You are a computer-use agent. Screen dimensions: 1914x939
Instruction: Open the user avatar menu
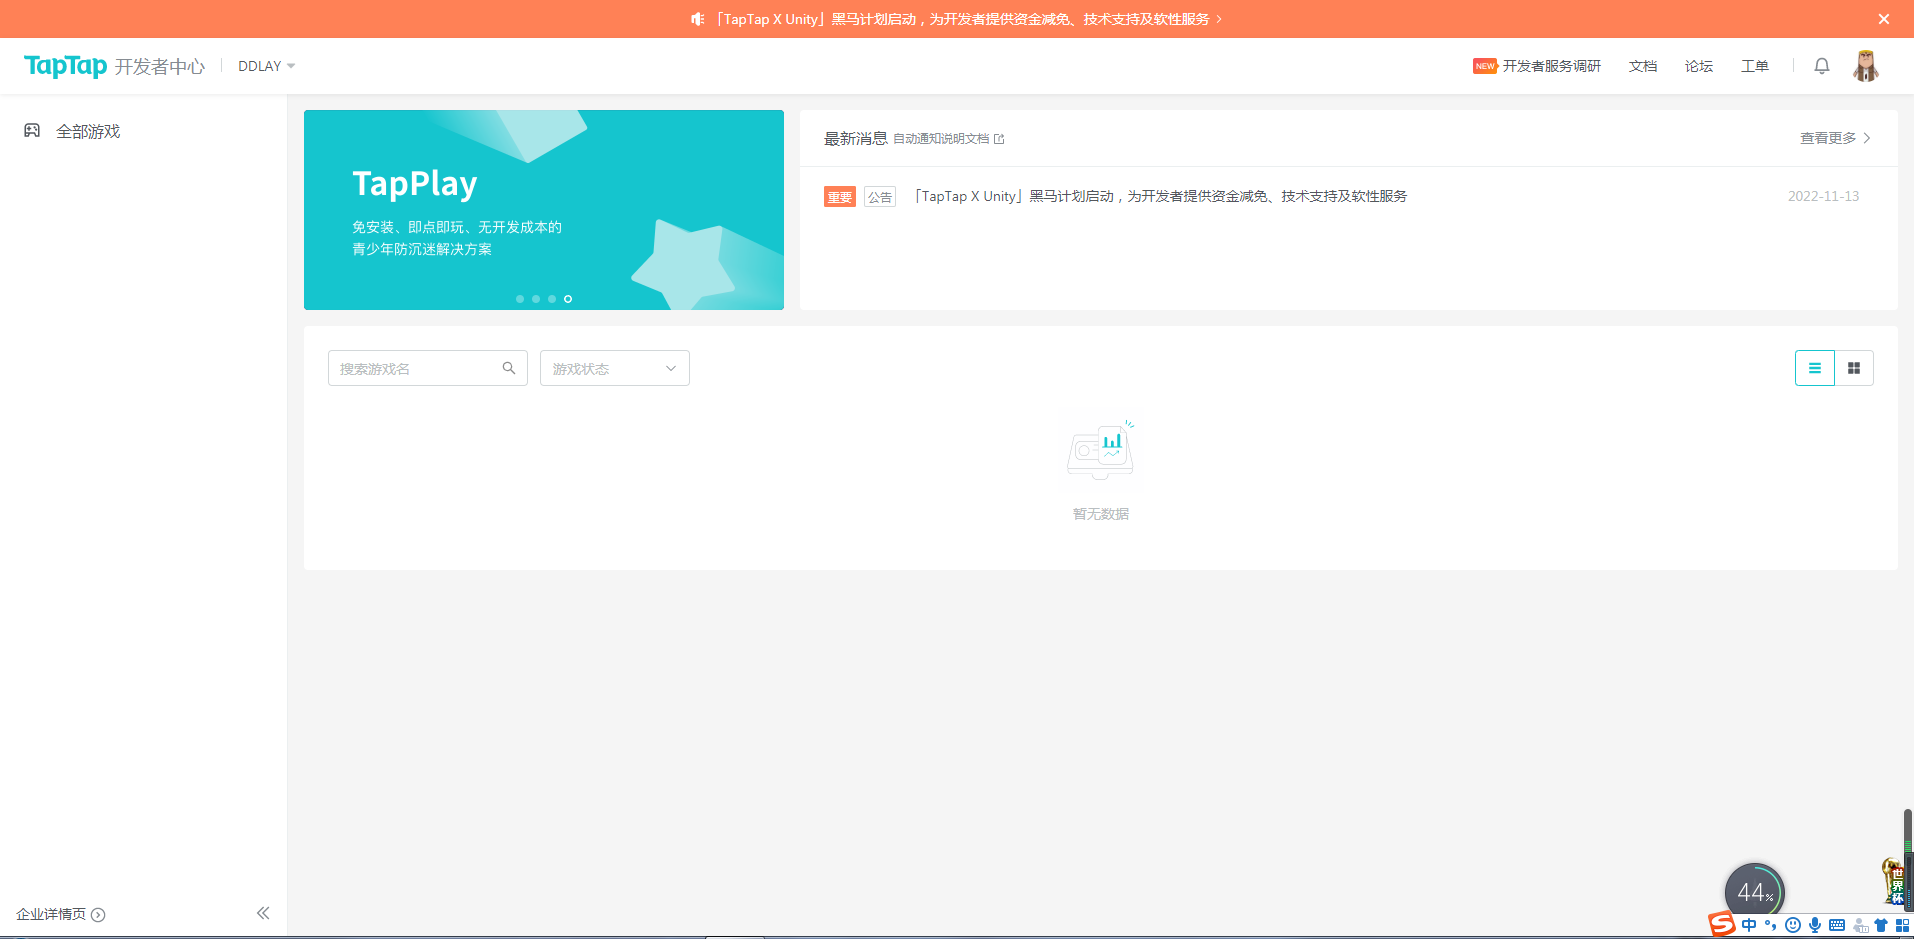(x=1866, y=66)
